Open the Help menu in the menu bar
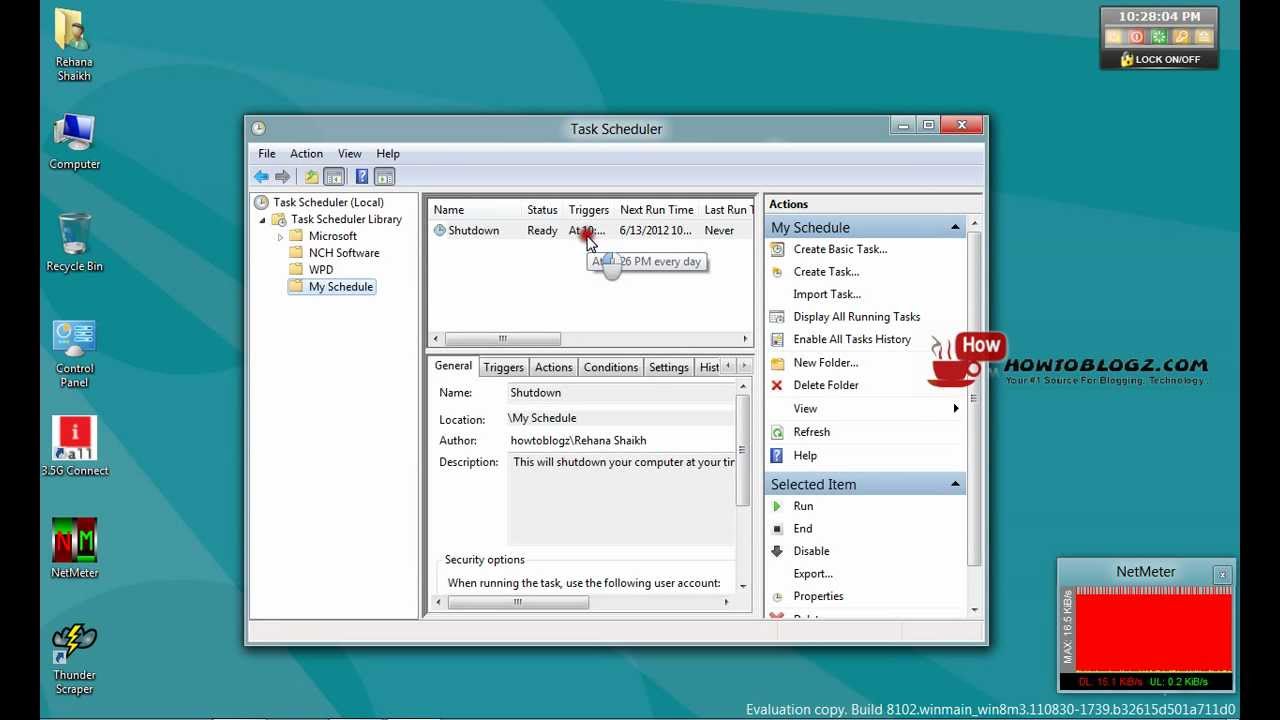This screenshot has width=1280, height=720. pos(388,154)
